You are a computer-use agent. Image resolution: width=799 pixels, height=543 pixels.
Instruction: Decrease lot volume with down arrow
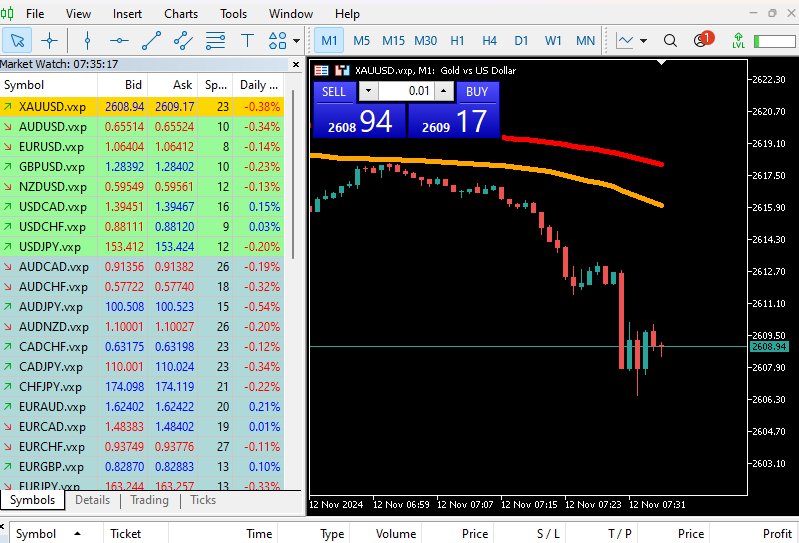(x=368, y=91)
